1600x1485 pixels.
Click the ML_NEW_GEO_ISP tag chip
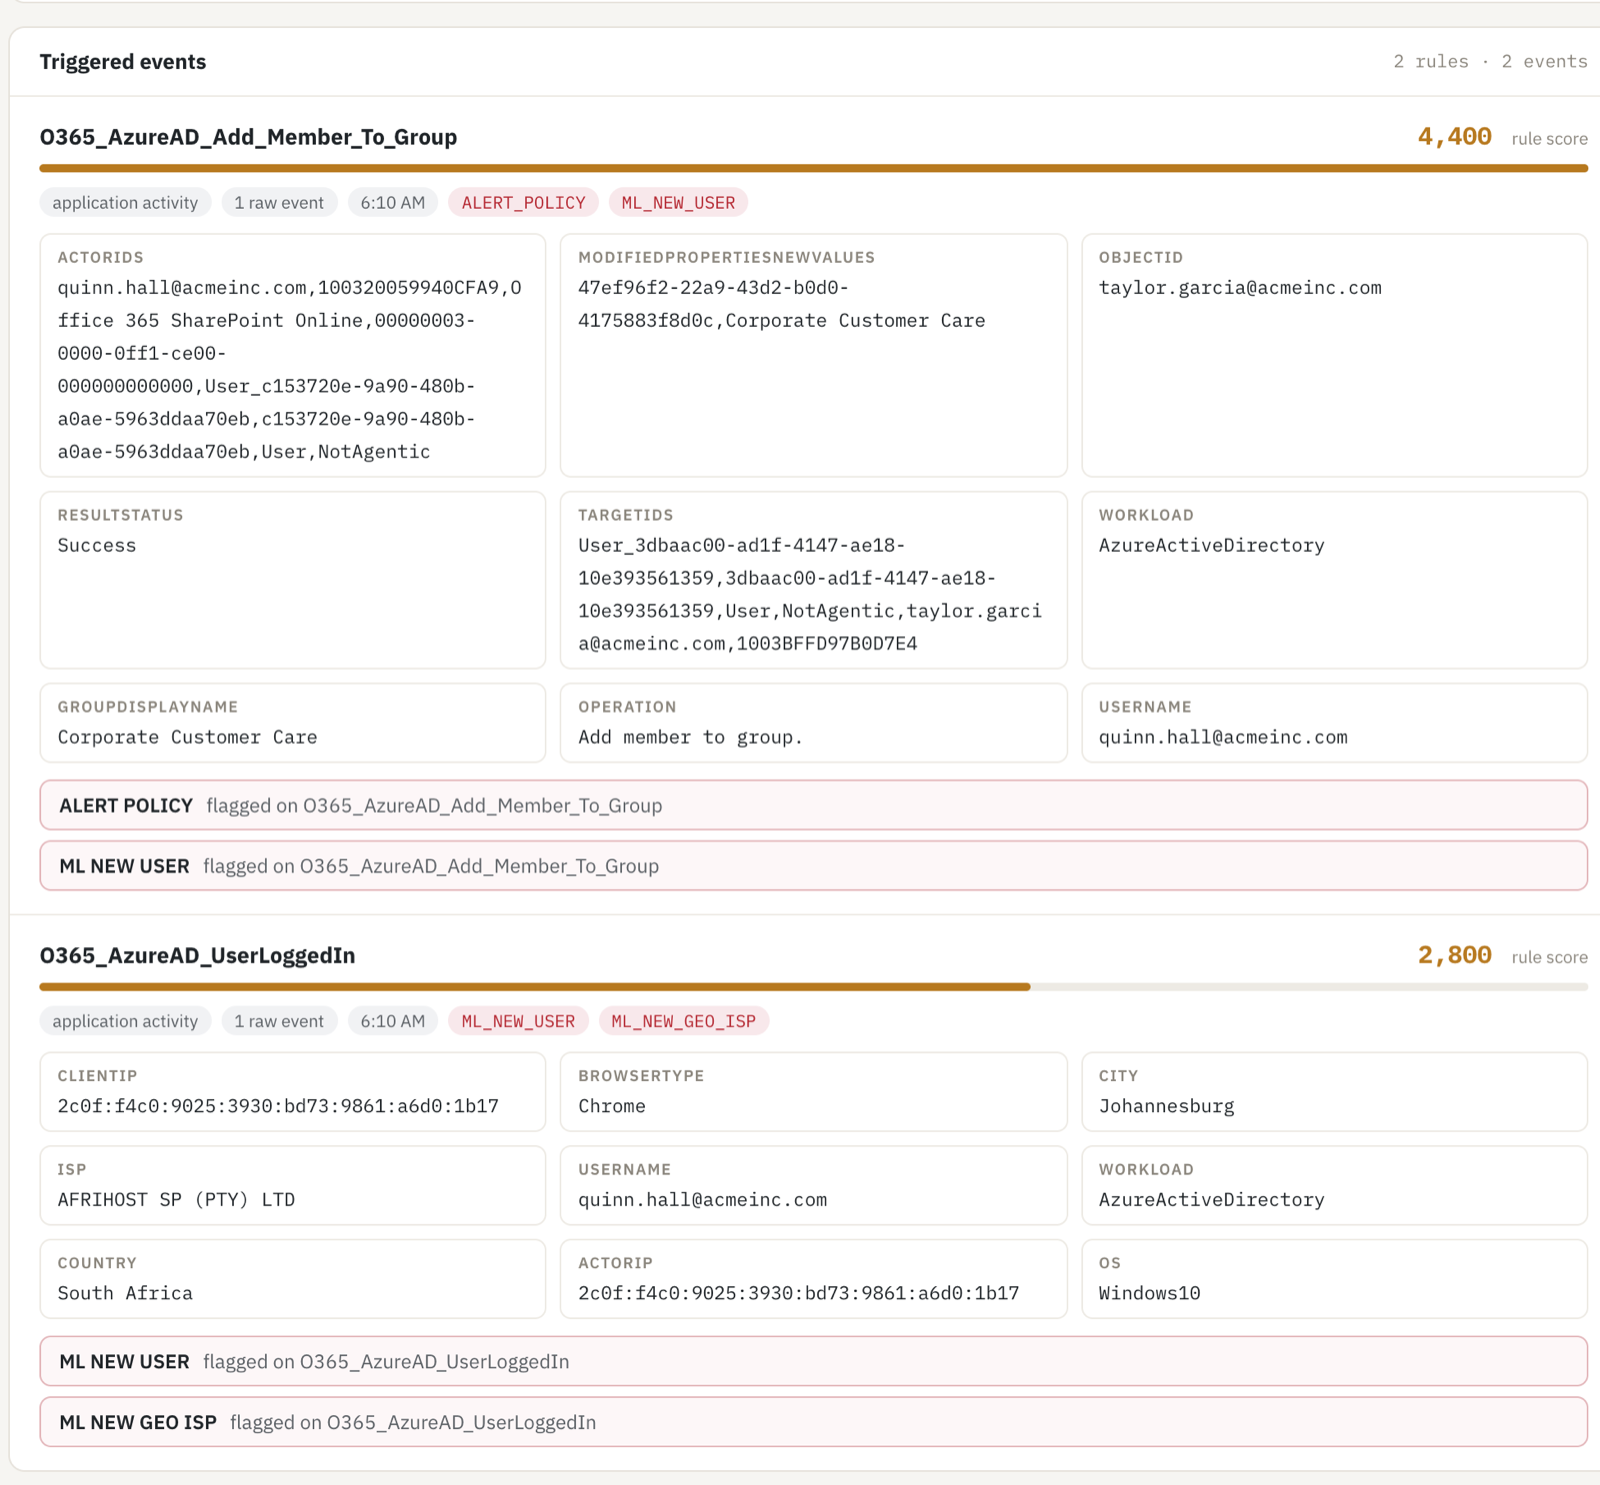[x=683, y=1021]
